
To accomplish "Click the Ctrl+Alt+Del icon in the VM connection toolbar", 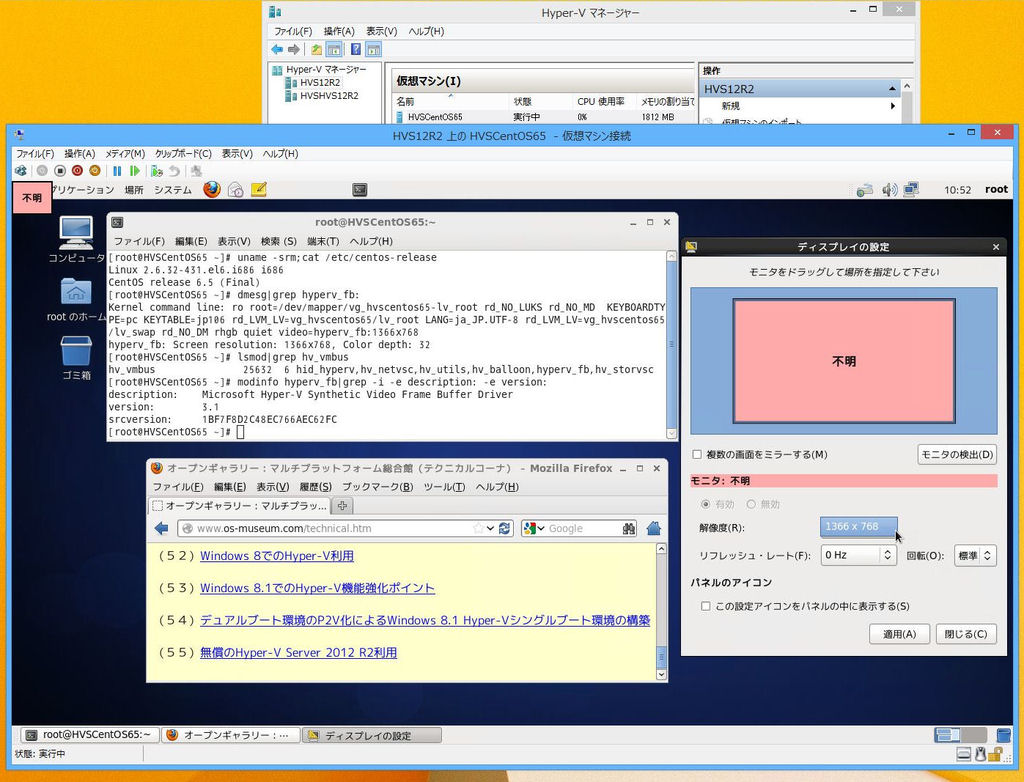I will [x=21, y=171].
